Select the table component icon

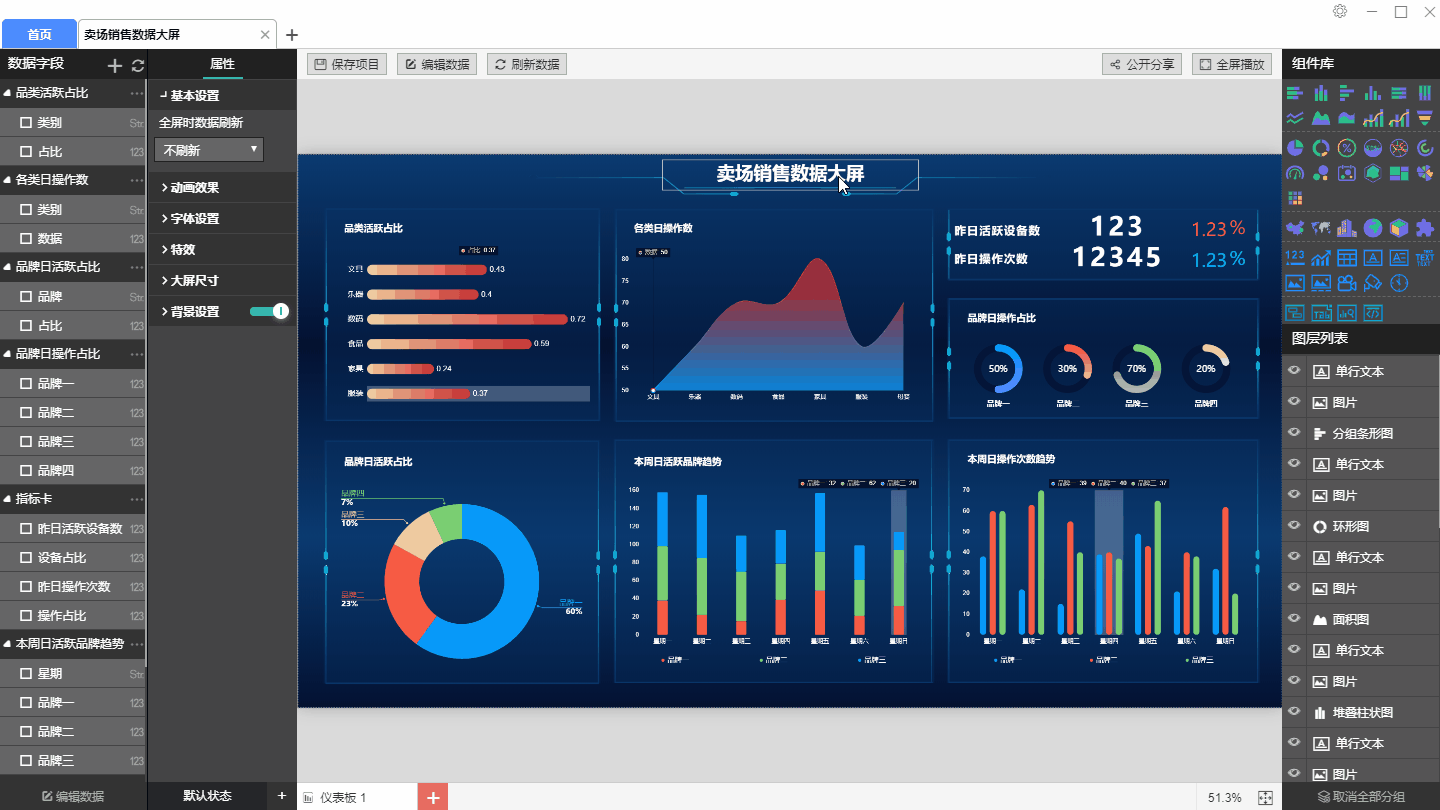tap(1347, 257)
